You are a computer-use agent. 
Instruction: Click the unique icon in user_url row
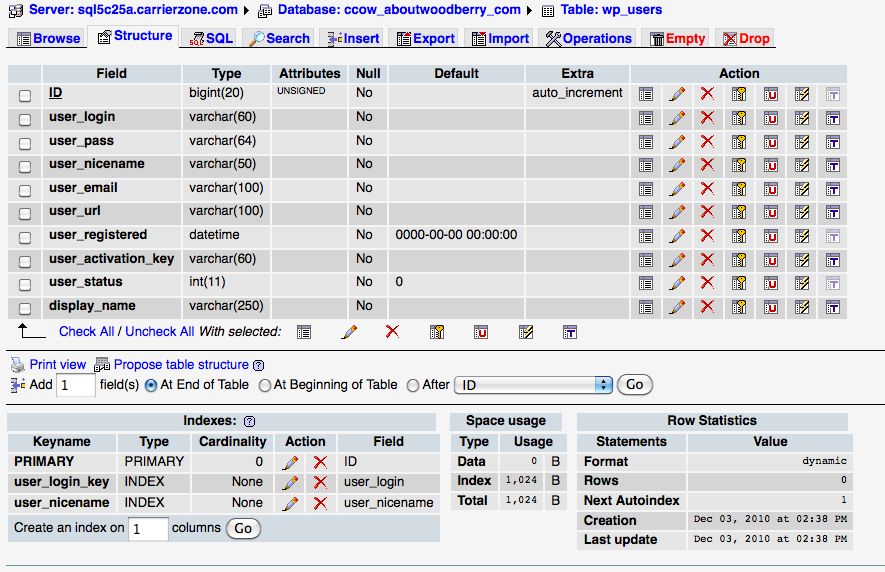point(771,212)
